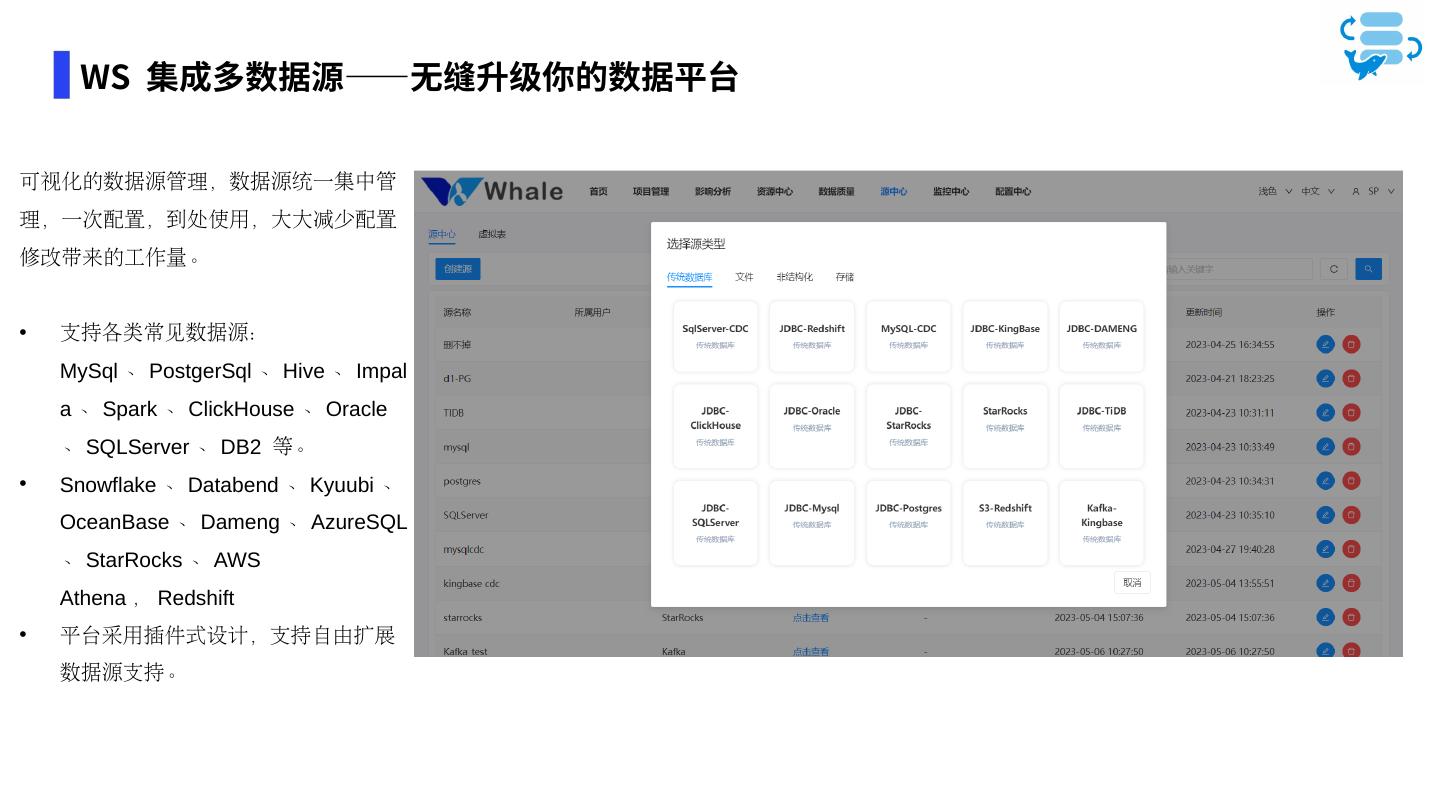Click the 更新时间 column header
The image size is (1440, 810).
(x=1204, y=312)
